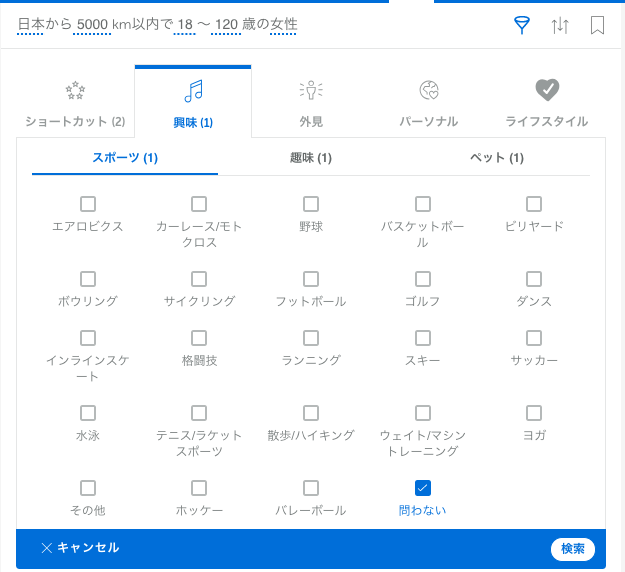Change the 女性 gender selector
The width and height of the screenshot is (625, 572).
pos(284,24)
